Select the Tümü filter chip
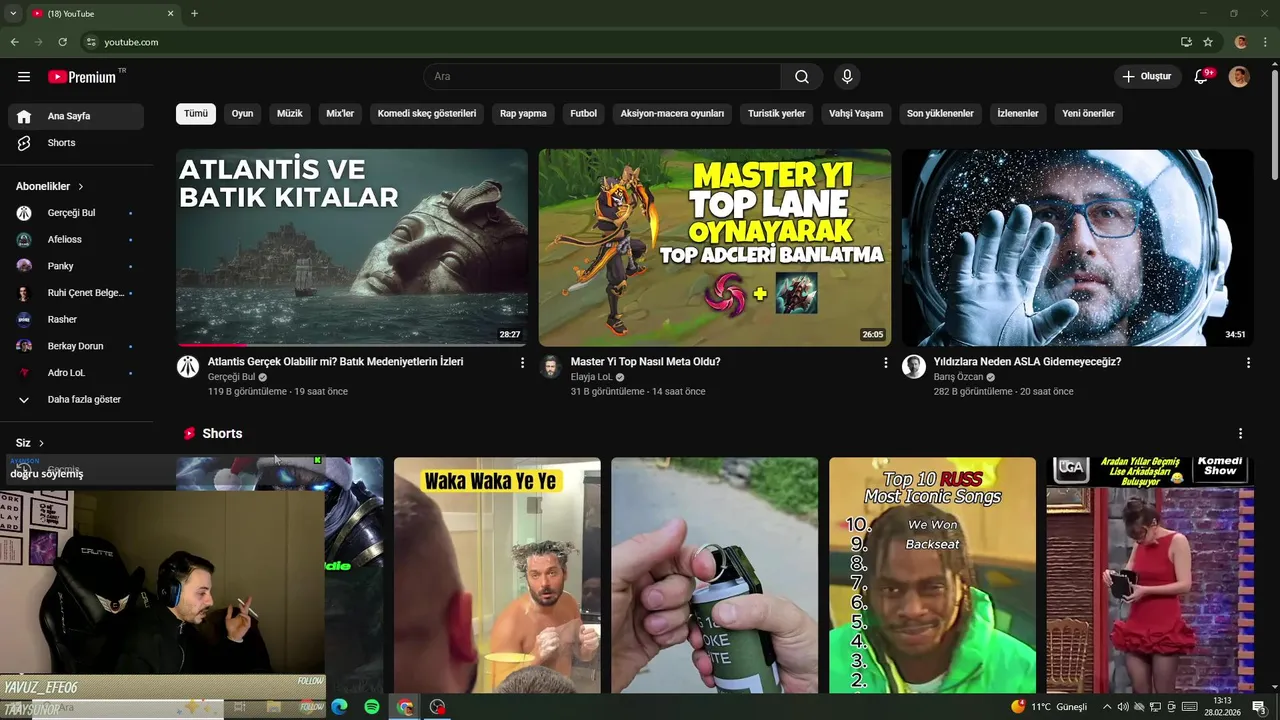 coord(196,114)
